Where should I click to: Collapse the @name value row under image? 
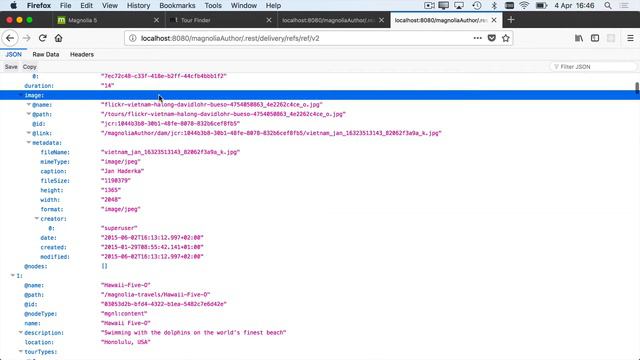(x=29, y=104)
